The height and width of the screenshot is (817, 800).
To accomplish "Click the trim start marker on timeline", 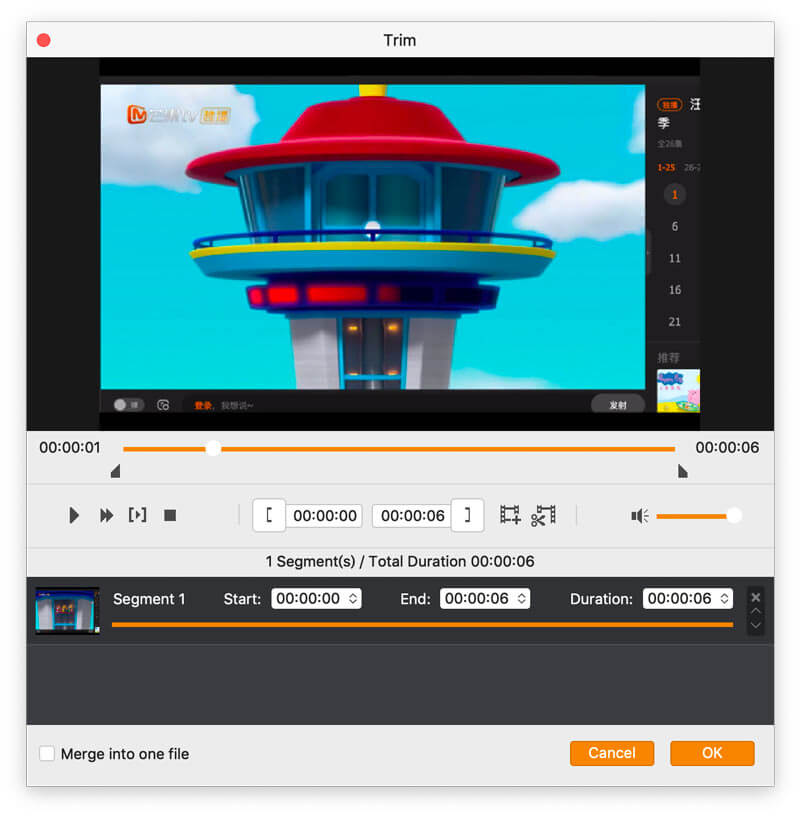I will [115, 471].
